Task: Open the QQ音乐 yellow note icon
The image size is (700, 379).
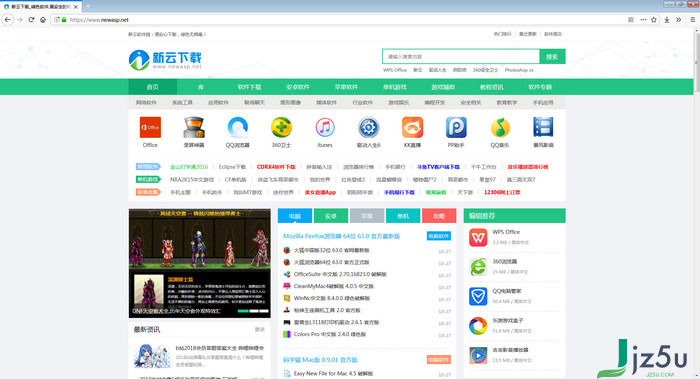Action: [x=500, y=127]
